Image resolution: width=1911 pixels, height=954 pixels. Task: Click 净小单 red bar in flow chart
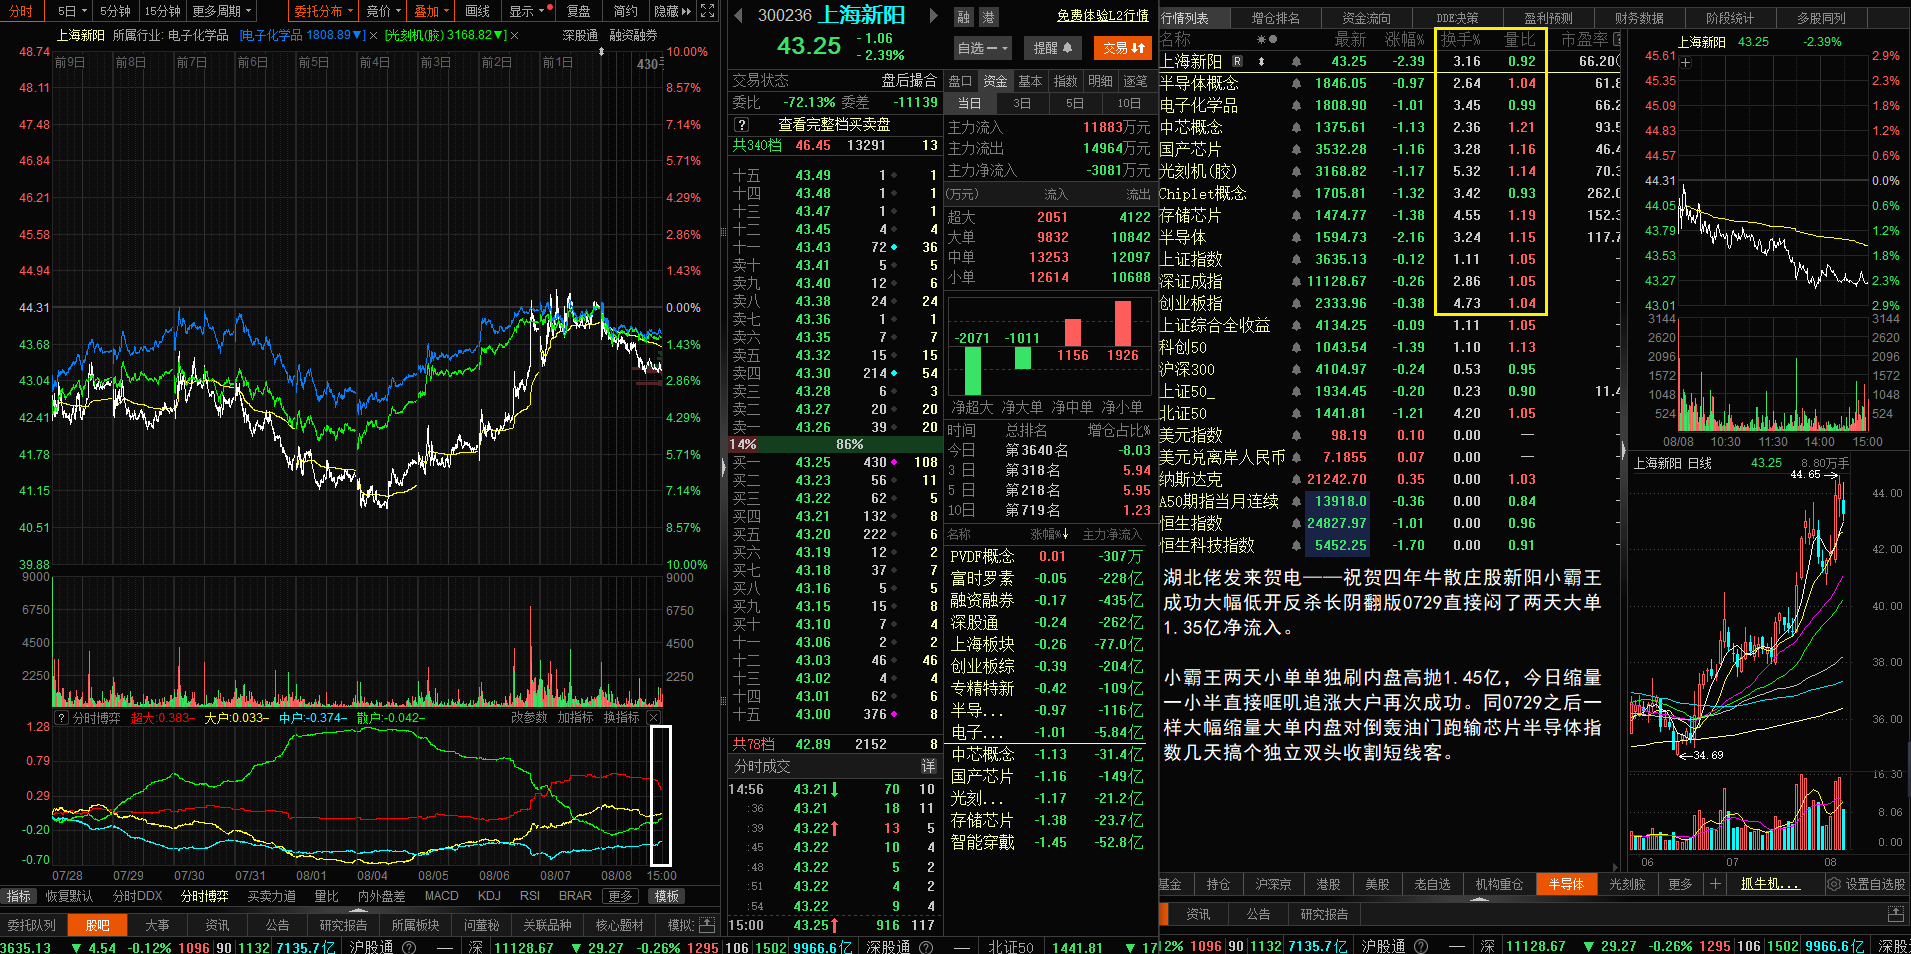tap(1122, 324)
